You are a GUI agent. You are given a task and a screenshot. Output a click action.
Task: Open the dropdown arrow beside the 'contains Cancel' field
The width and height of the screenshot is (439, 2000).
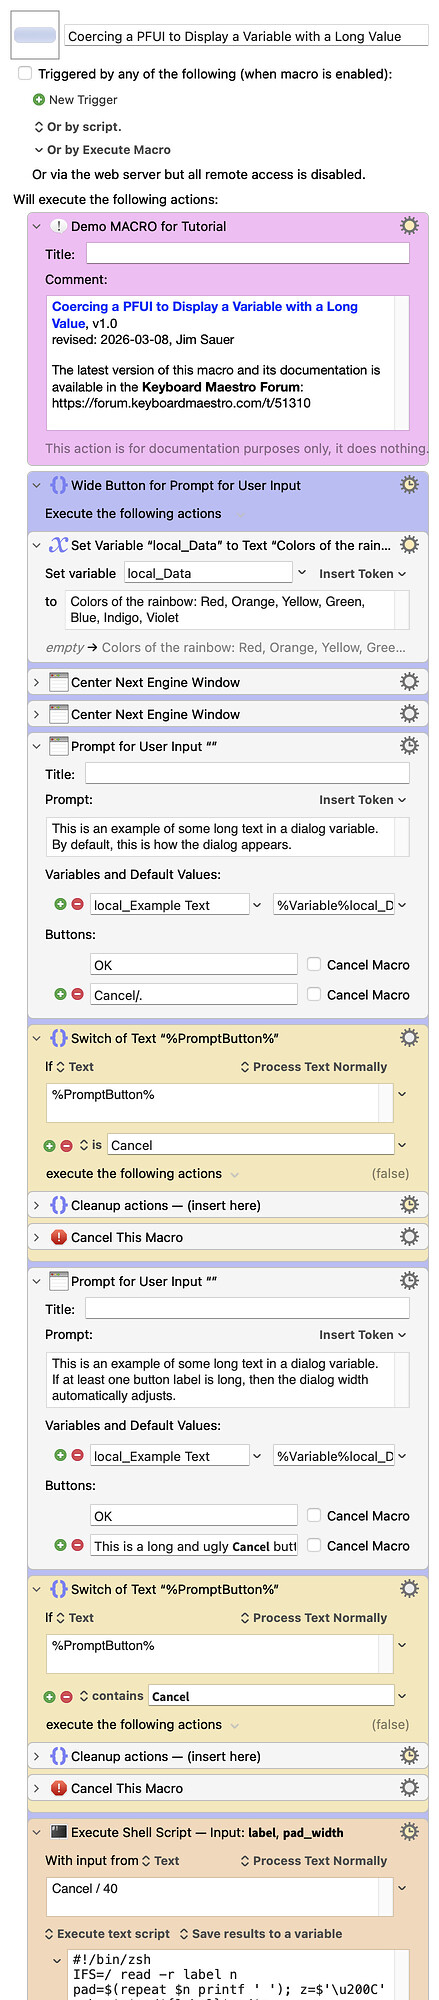pyautogui.click(x=402, y=1696)
